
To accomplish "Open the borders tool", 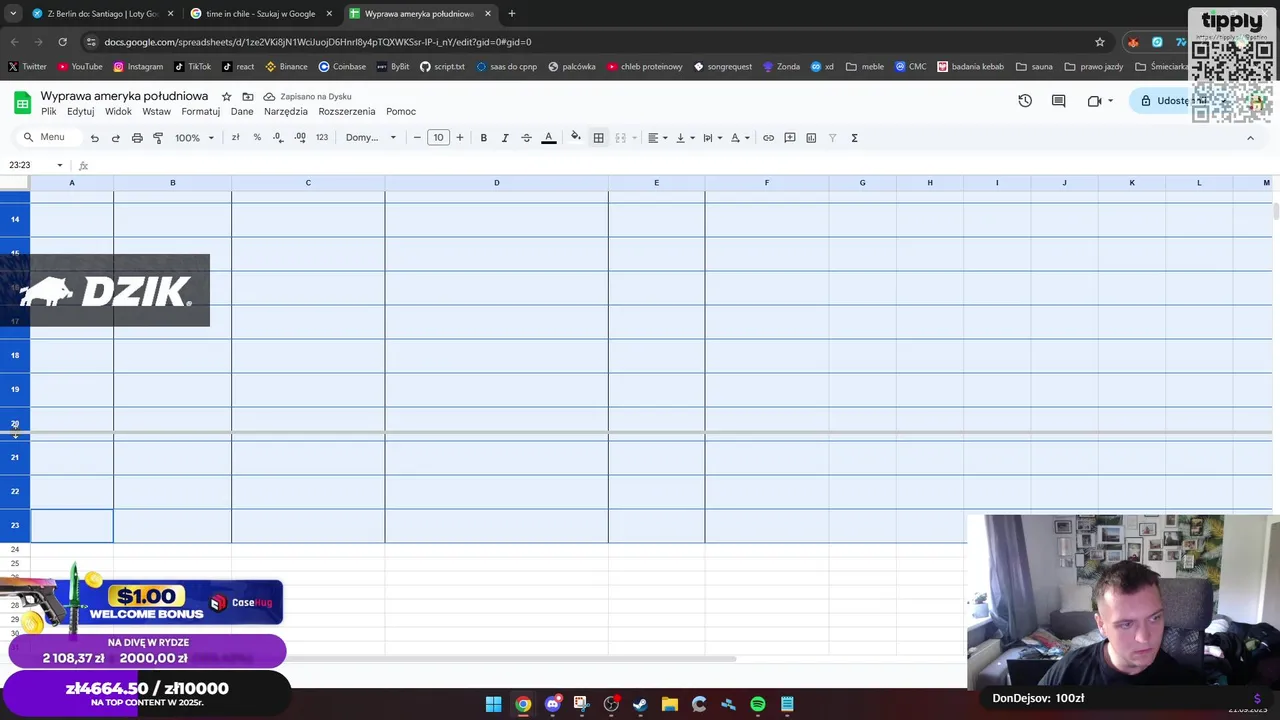I will click(x=598, y=138).
